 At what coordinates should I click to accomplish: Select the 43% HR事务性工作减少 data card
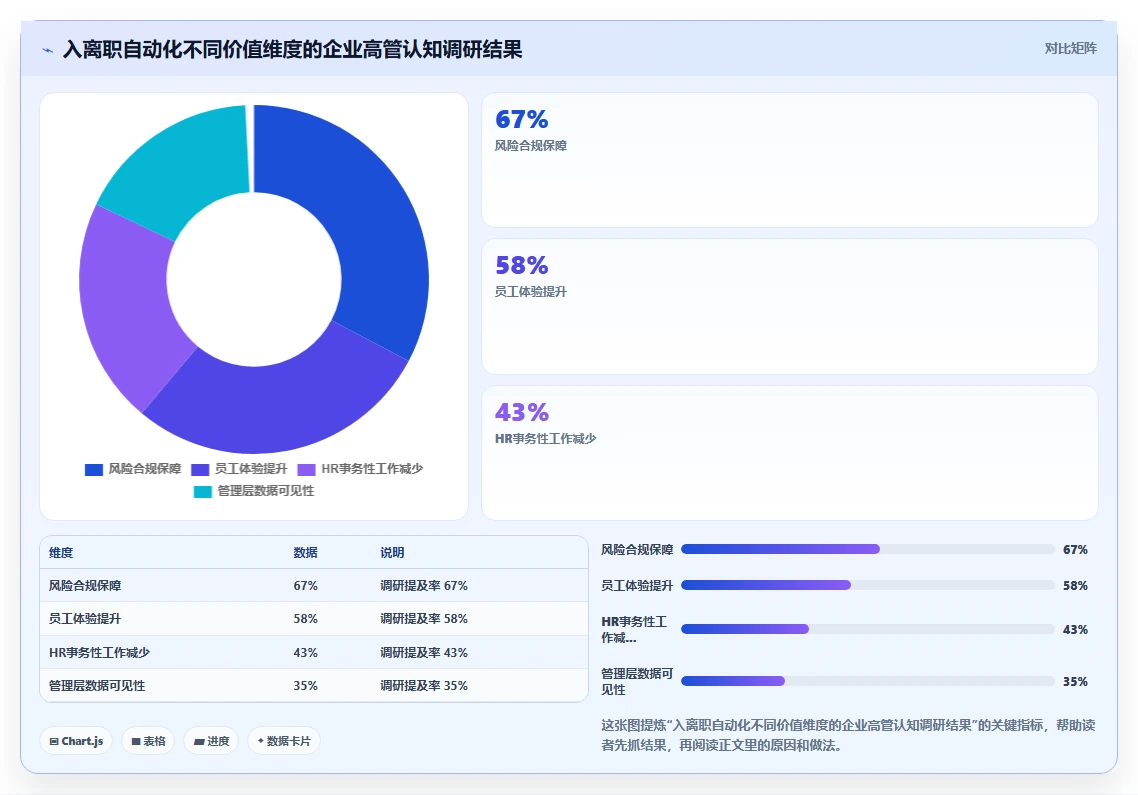[790, 452]
